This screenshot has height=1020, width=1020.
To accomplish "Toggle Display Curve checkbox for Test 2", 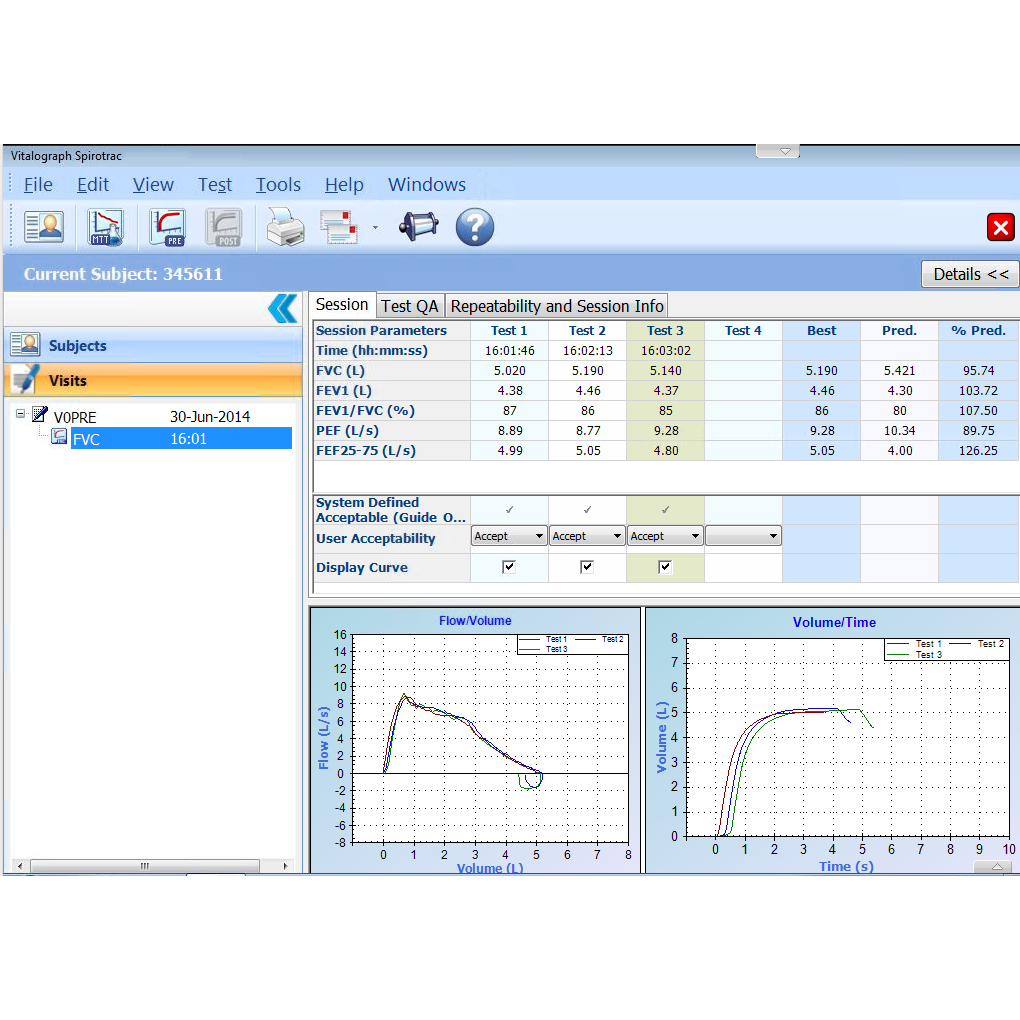I will coord(587,567).
